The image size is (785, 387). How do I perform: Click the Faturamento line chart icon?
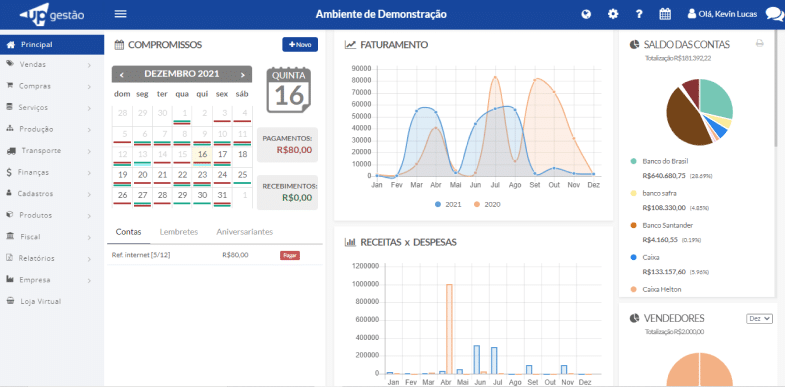click(x=350, y=45)
